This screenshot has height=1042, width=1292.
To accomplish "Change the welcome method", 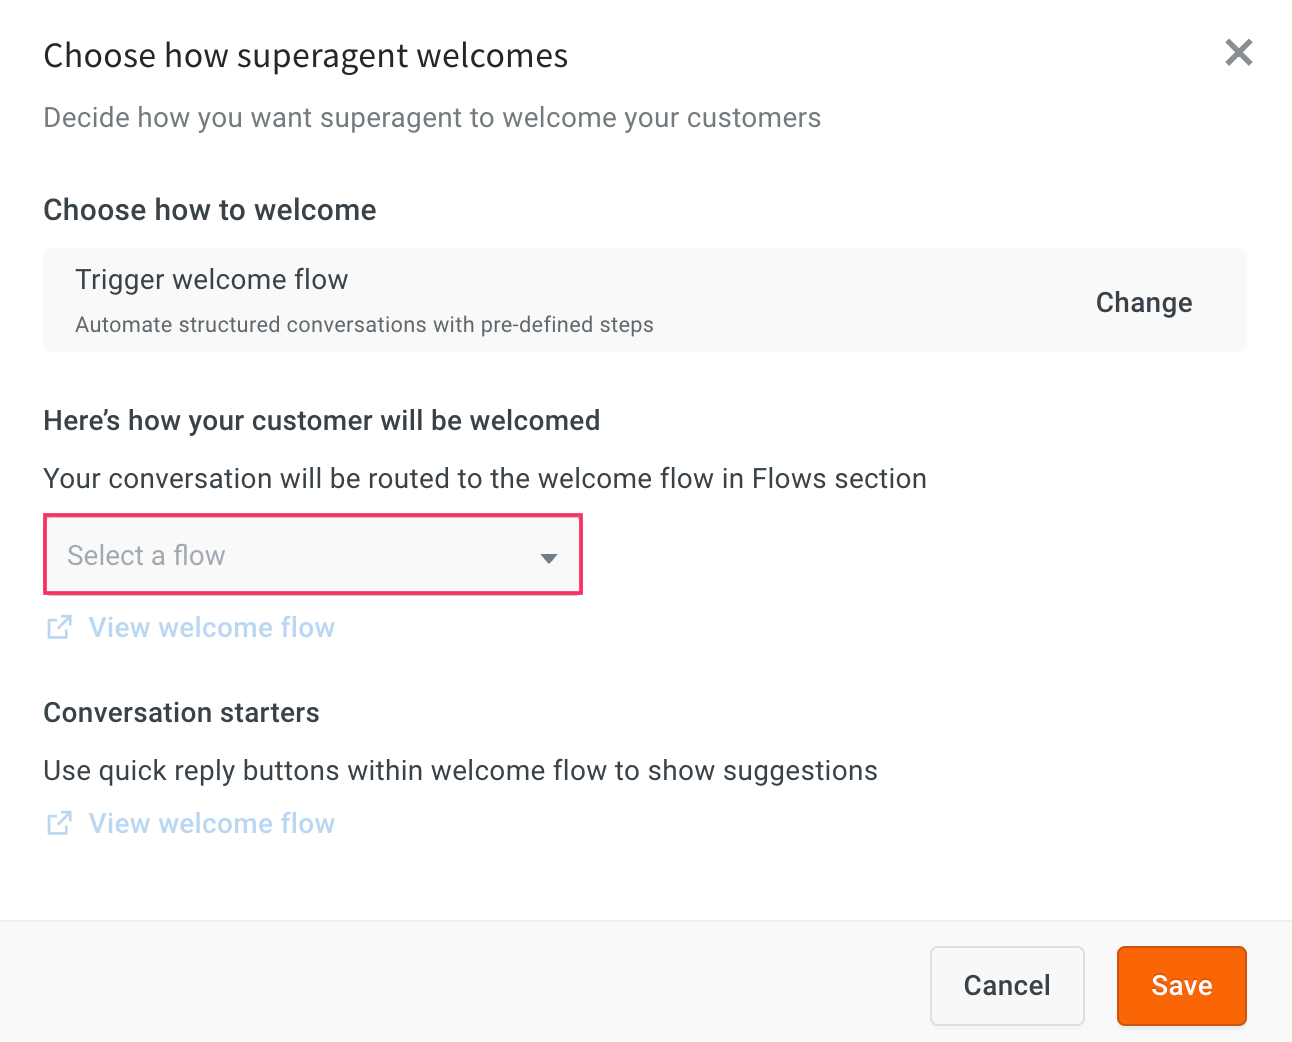I will tap(1144, 302).
